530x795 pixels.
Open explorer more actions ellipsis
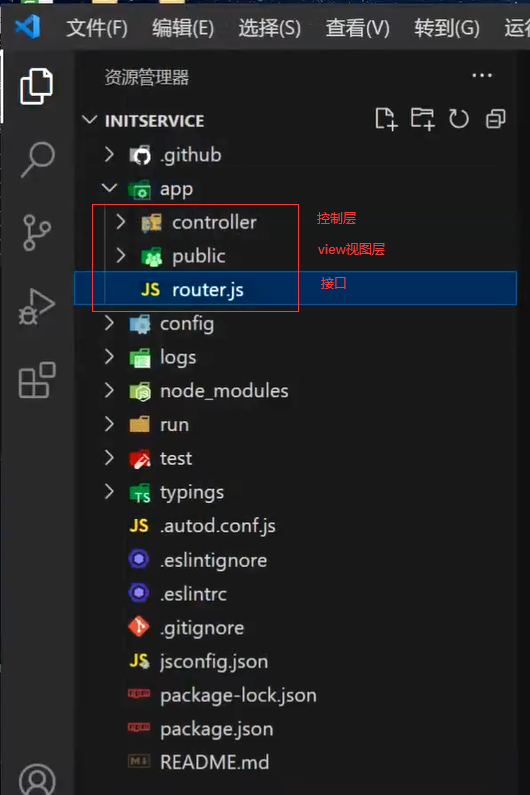(482, 76)
